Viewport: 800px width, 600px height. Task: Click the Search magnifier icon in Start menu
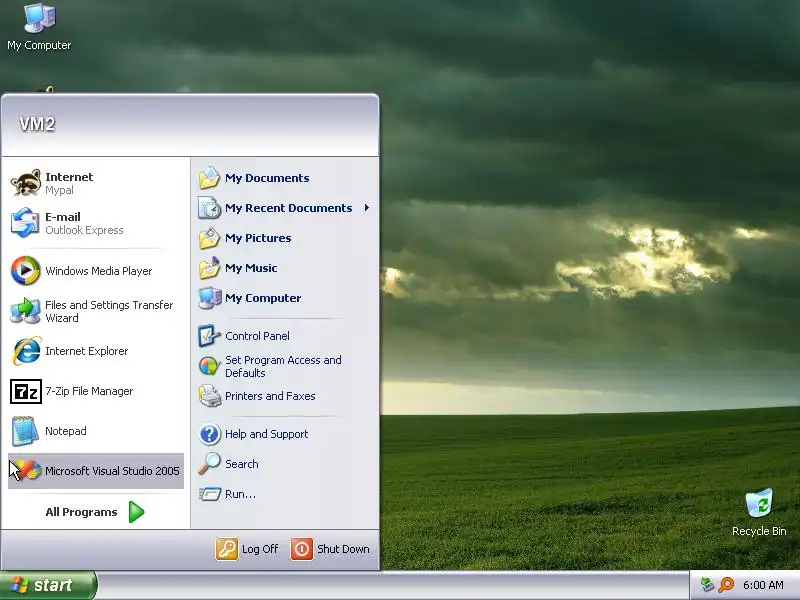pyautogui.click(x=209, y=464)
